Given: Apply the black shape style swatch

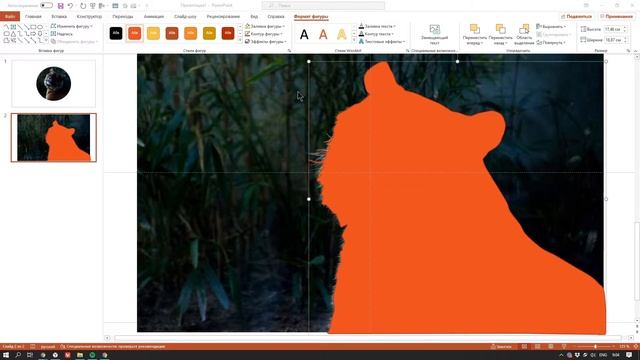Looking at the screenshot, I should click(116, 33).
